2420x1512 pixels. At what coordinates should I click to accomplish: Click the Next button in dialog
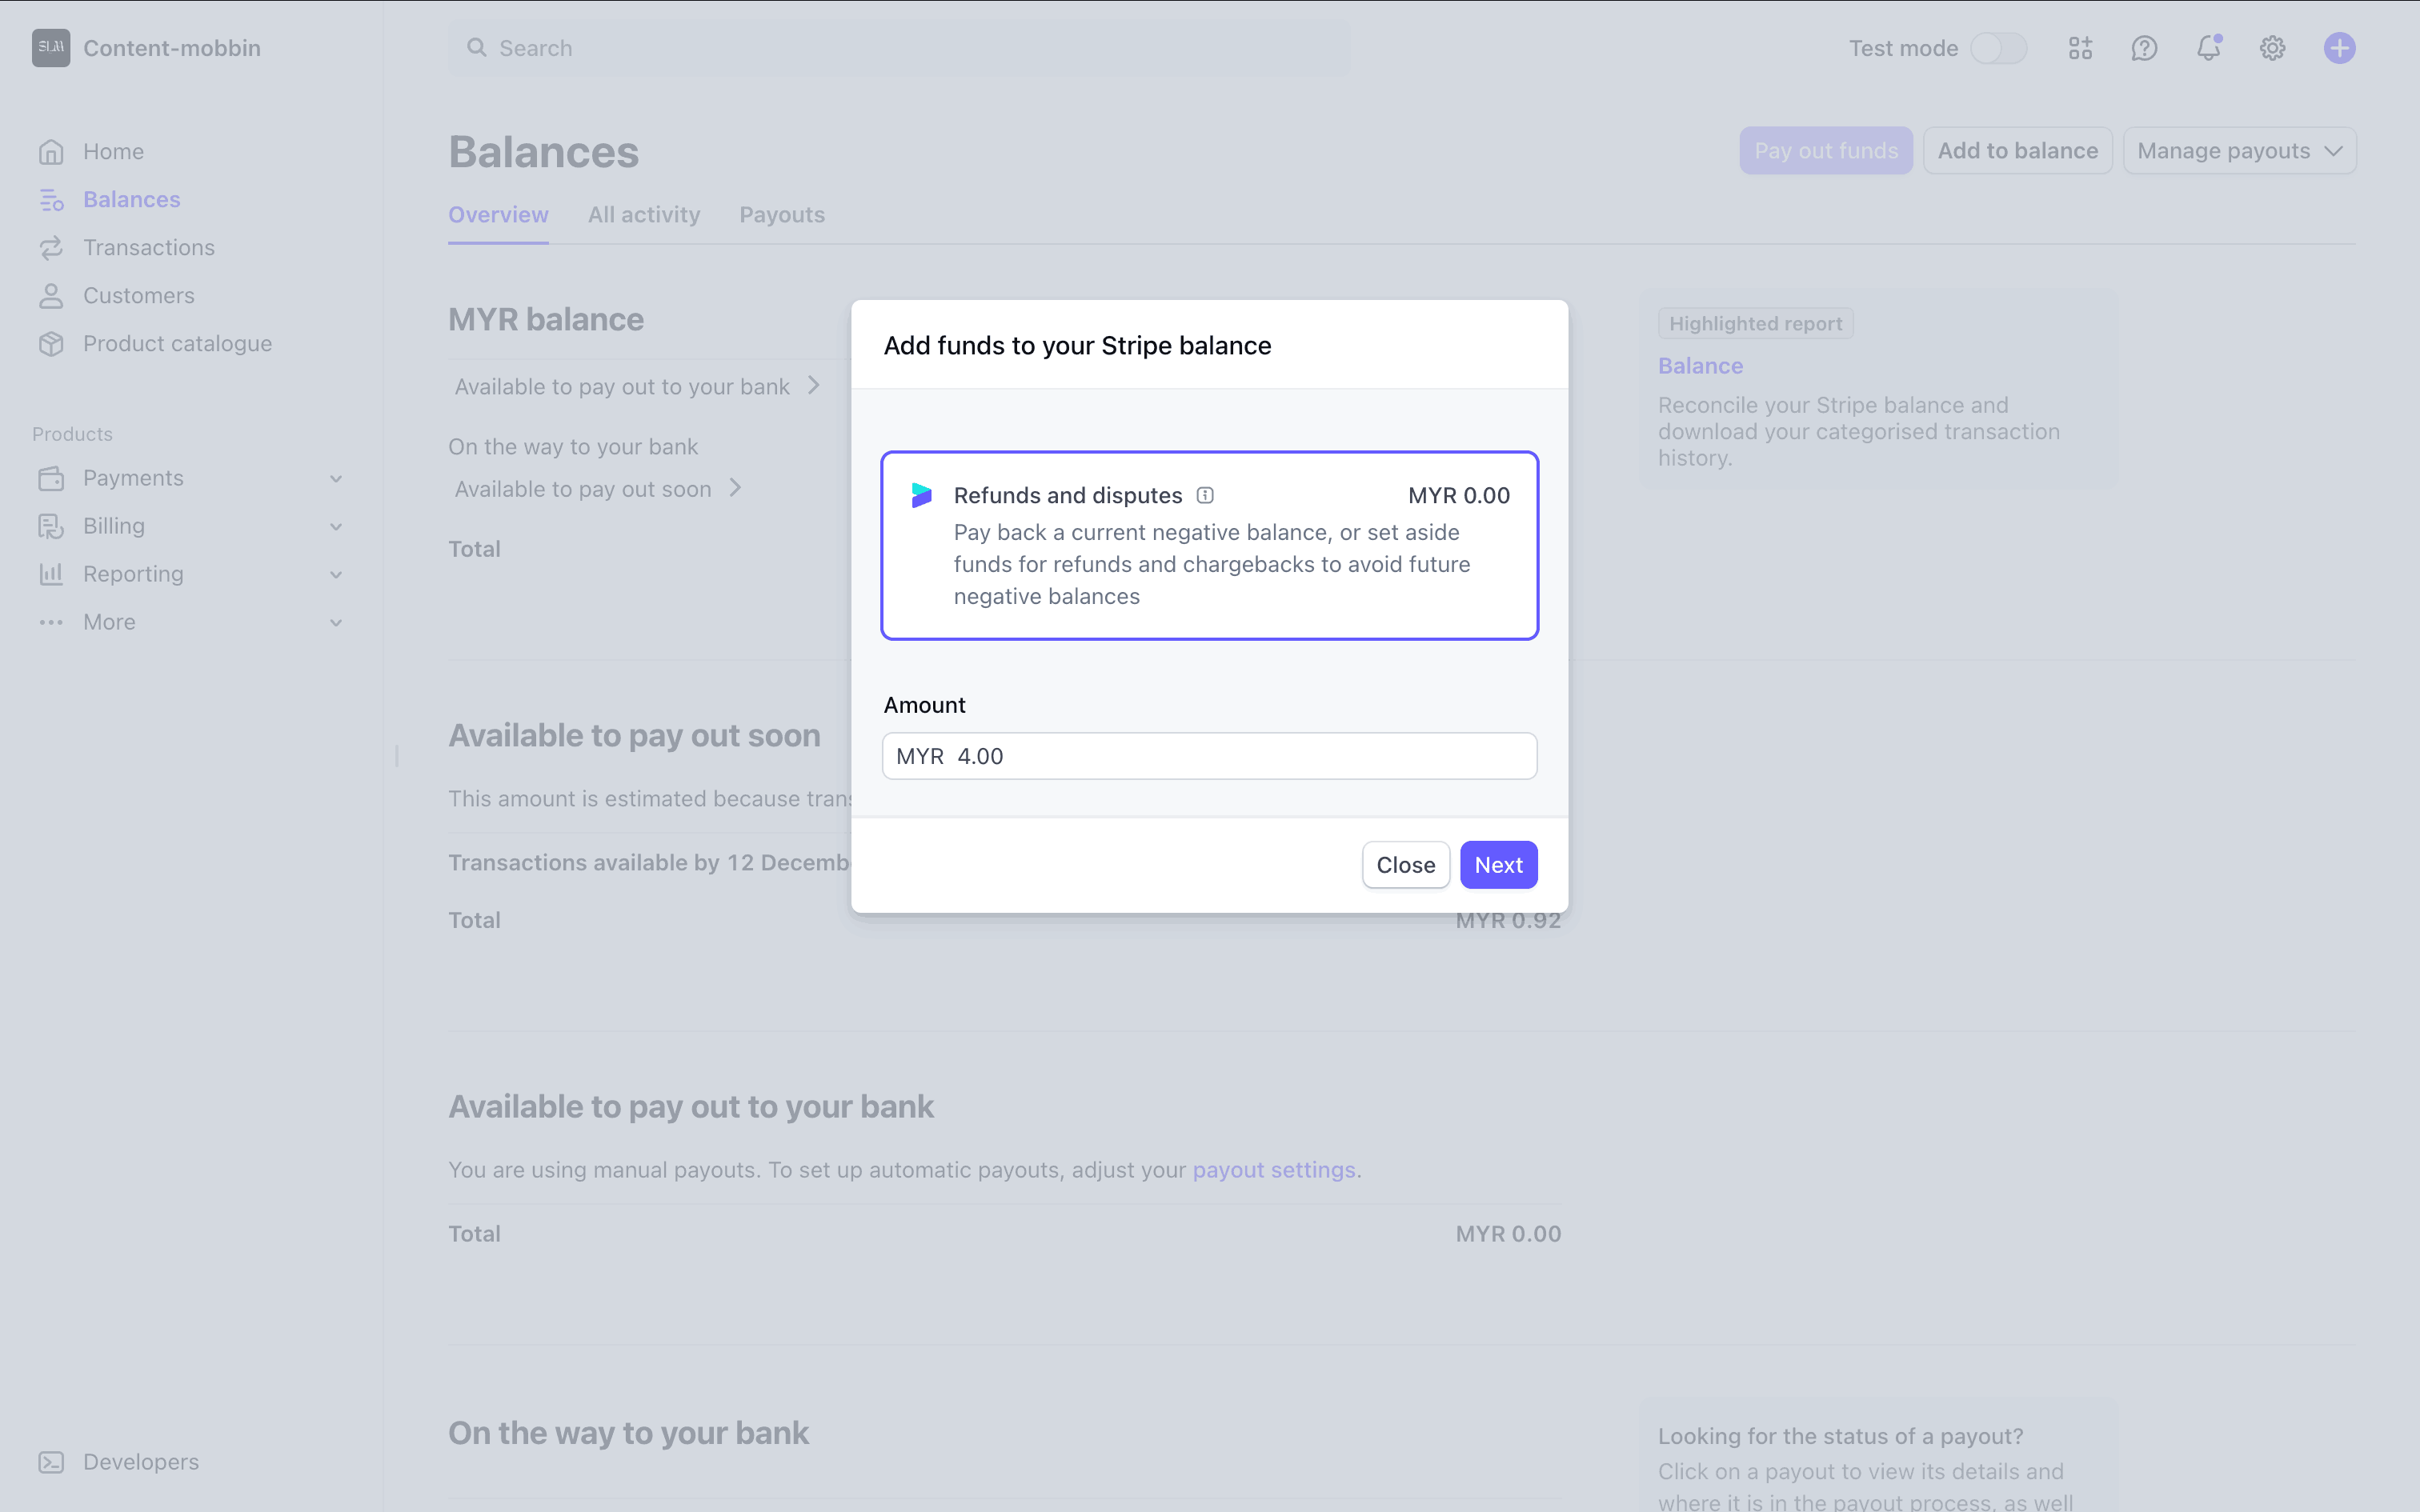click(1498, 865)
